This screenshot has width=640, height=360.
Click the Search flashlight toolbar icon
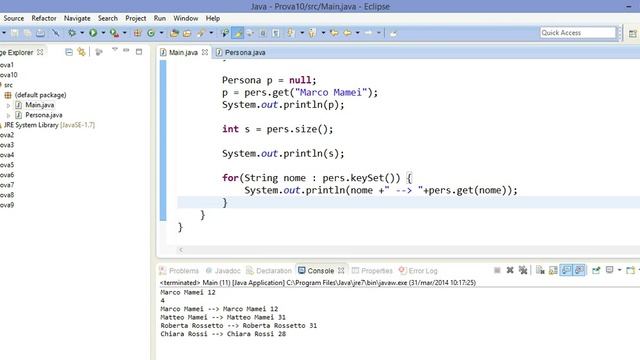pos(200,33)
